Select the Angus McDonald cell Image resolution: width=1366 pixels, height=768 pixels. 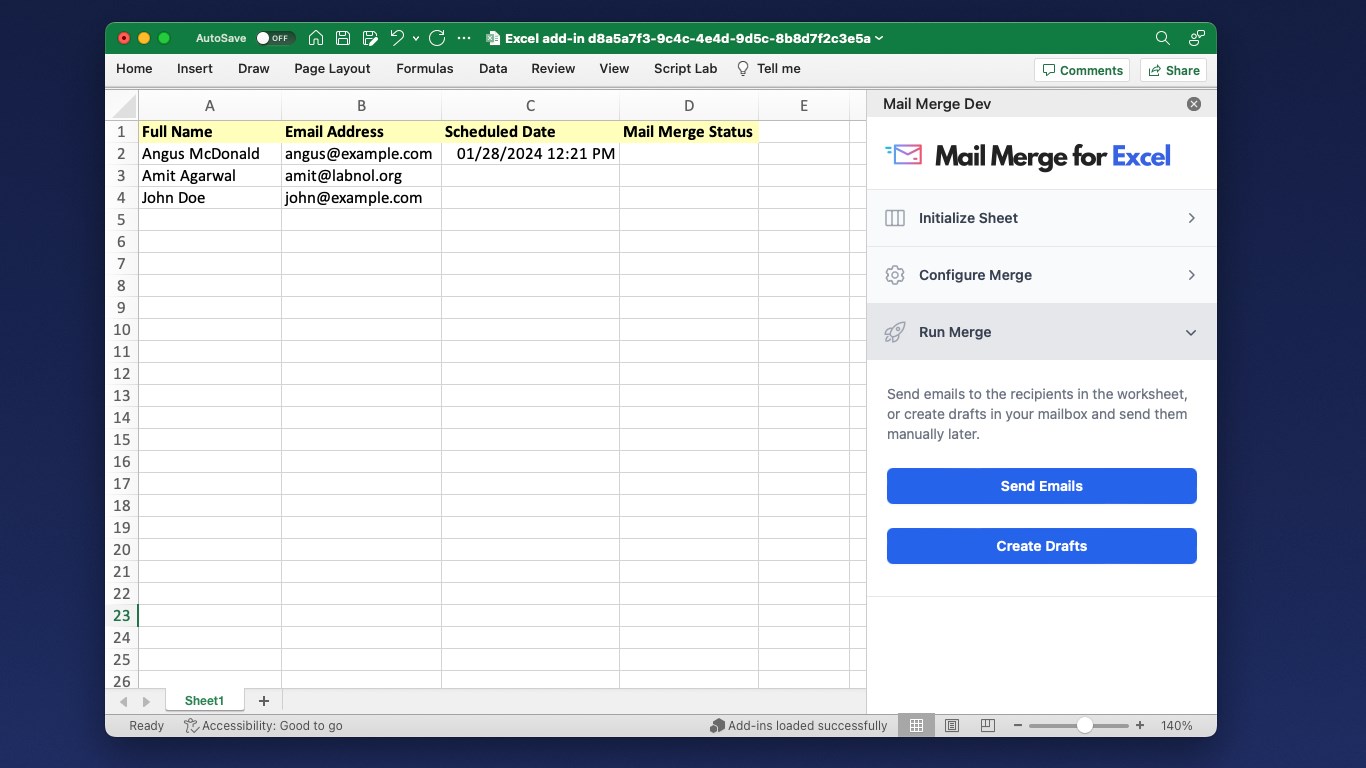click(x=210, y=153)
